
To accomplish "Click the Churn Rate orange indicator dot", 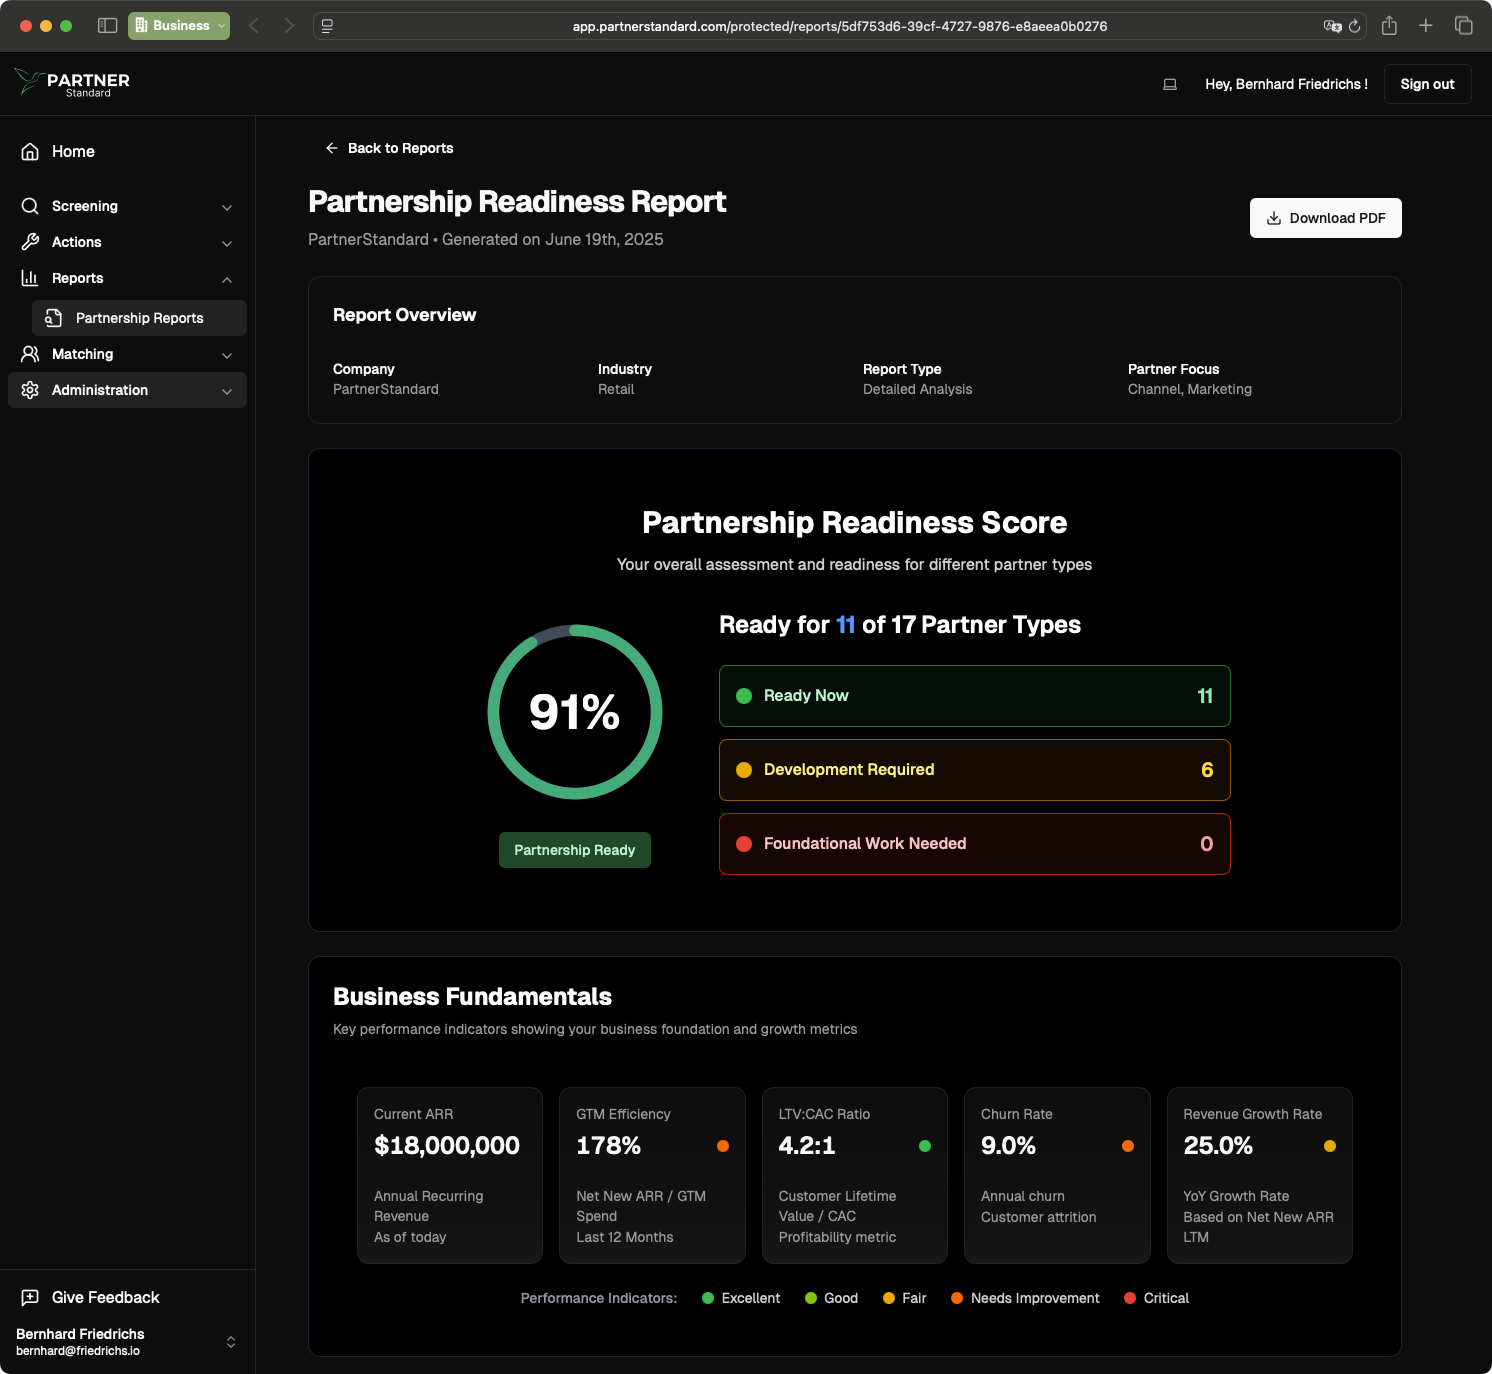I will [1128, 1146].
